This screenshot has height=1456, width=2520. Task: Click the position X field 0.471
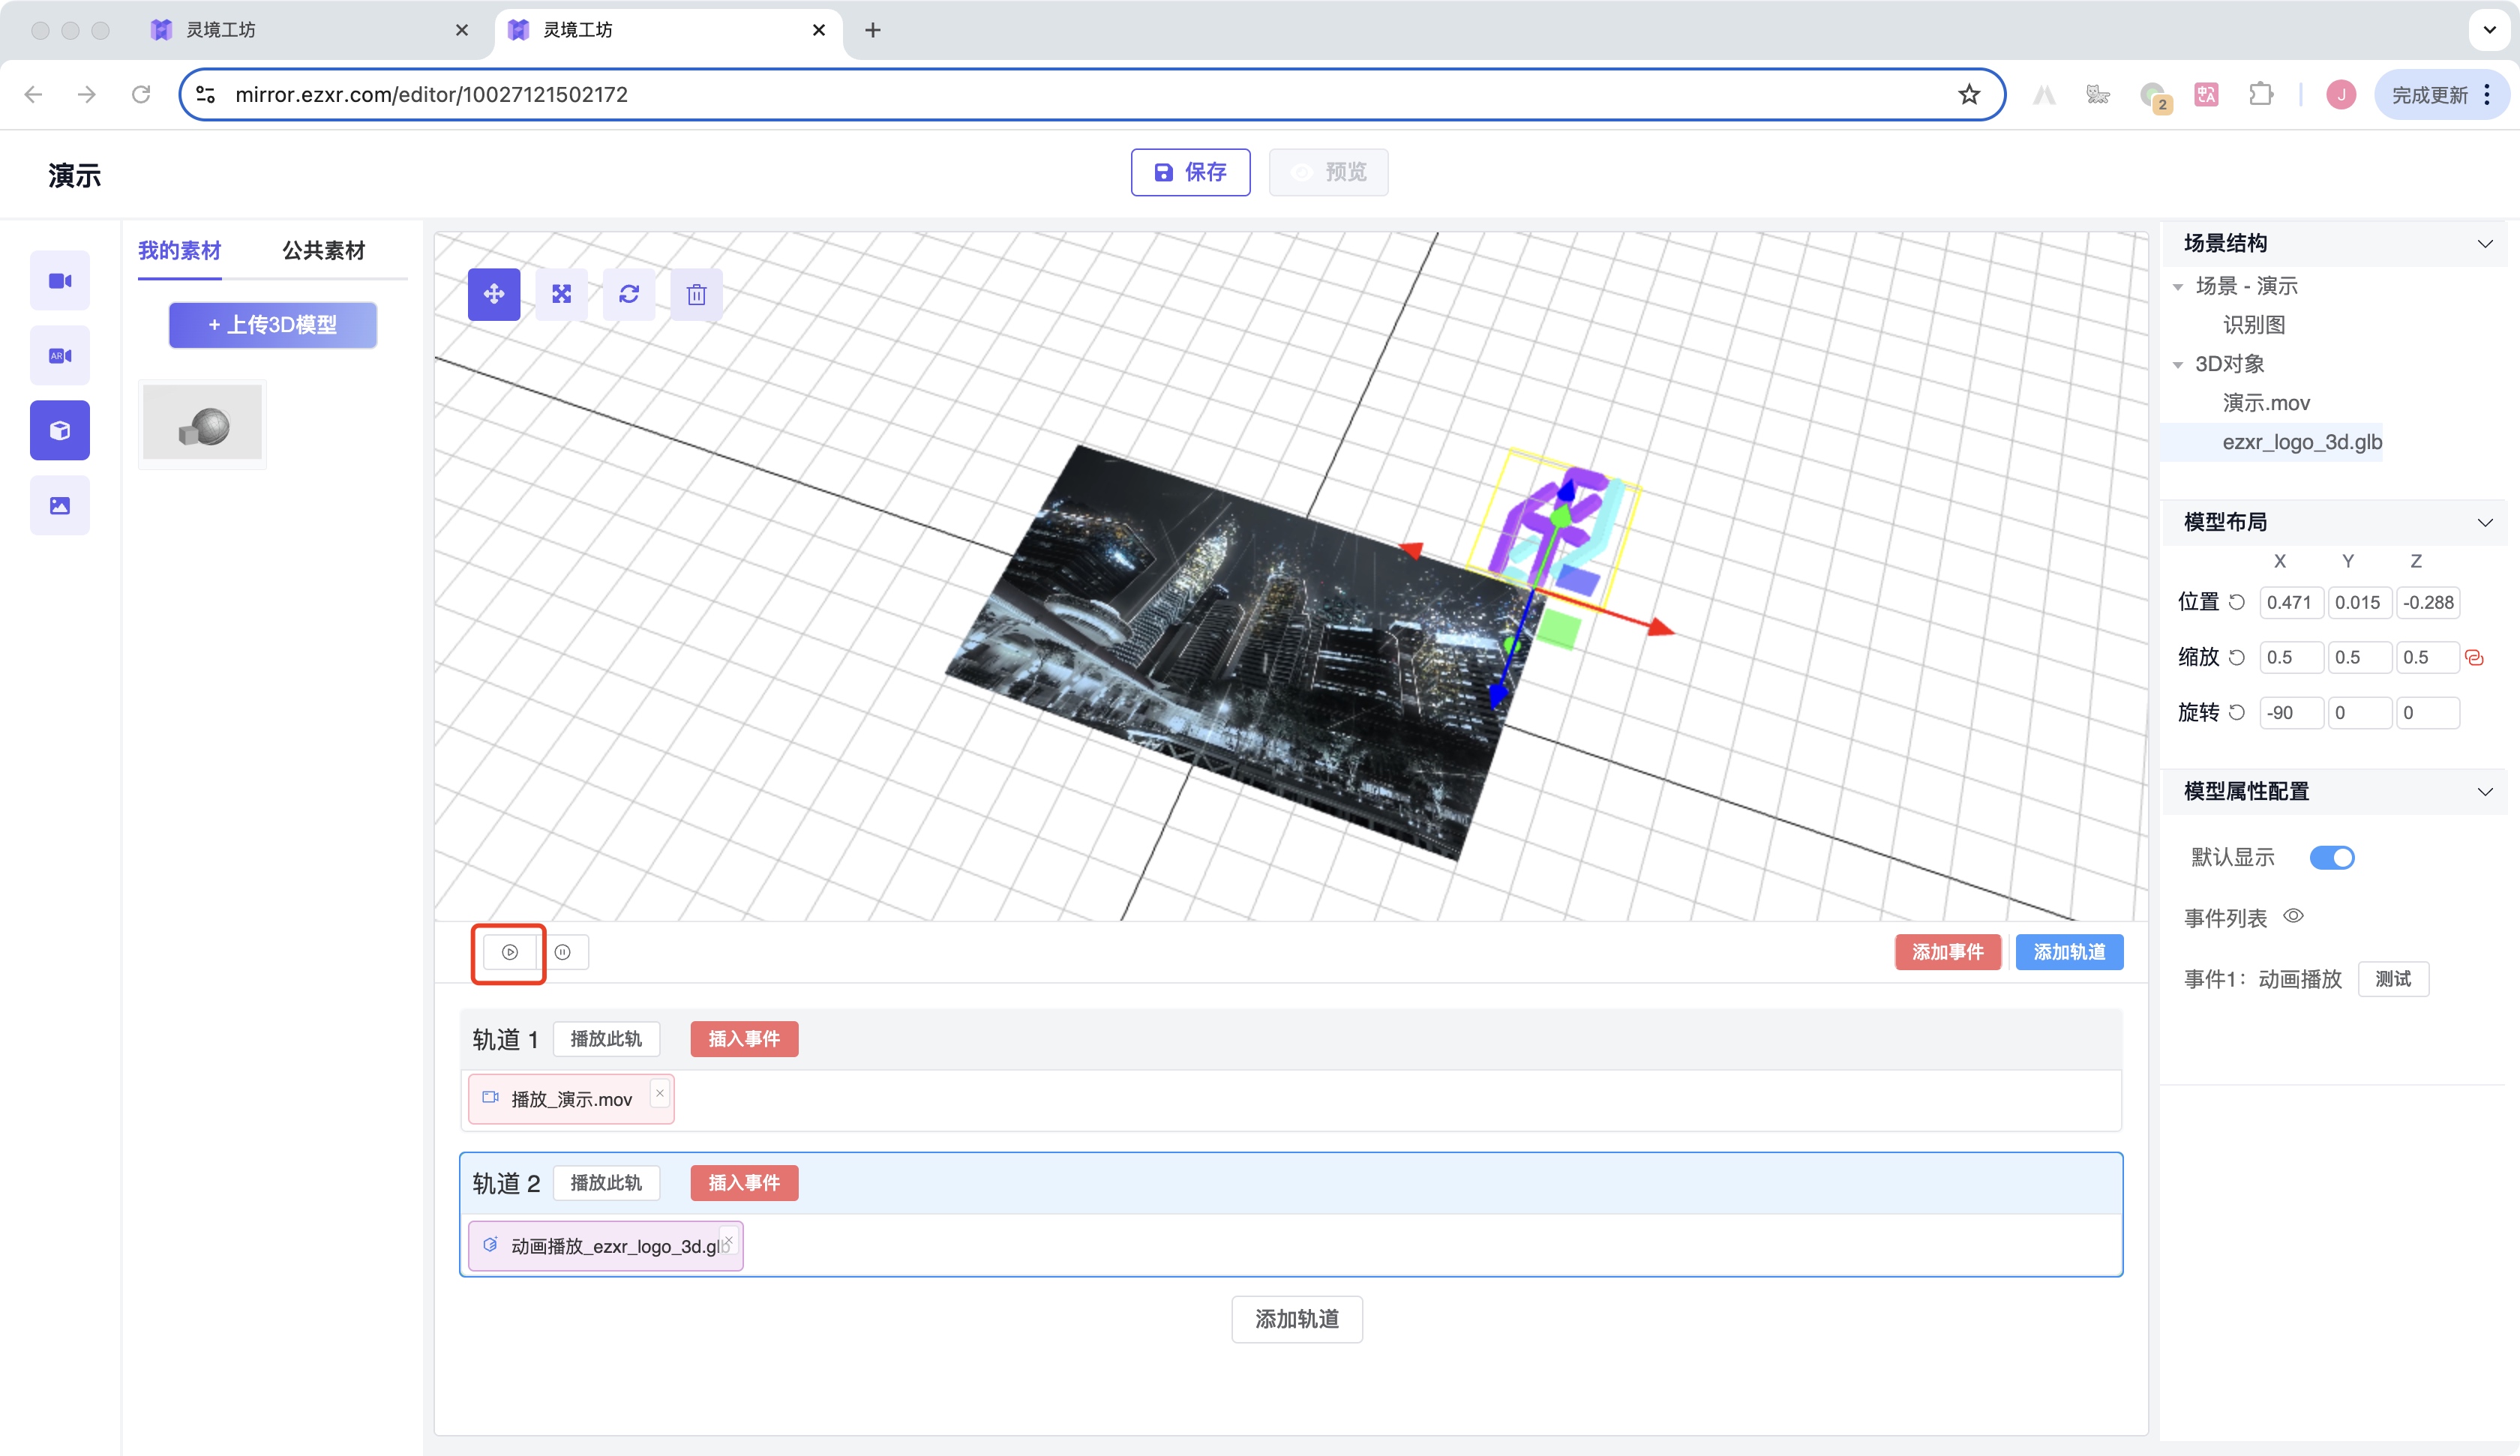(x=2290, y=602)
